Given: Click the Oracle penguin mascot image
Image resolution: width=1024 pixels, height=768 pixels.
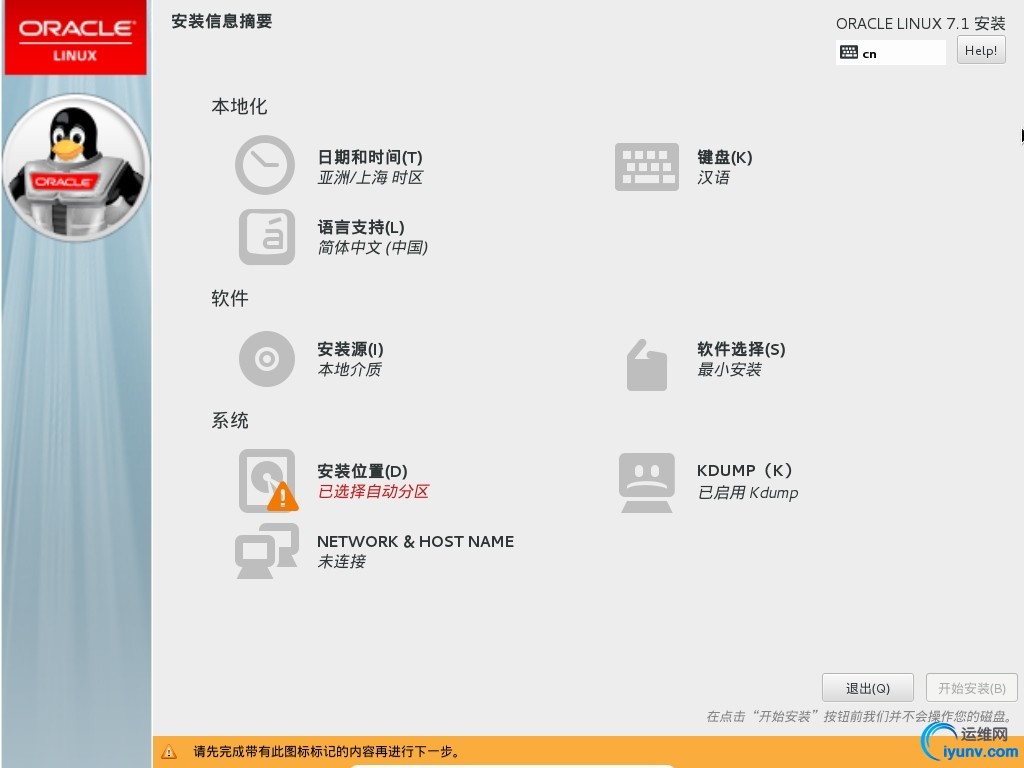Looking at the screenshot, I should click(76, 168).
